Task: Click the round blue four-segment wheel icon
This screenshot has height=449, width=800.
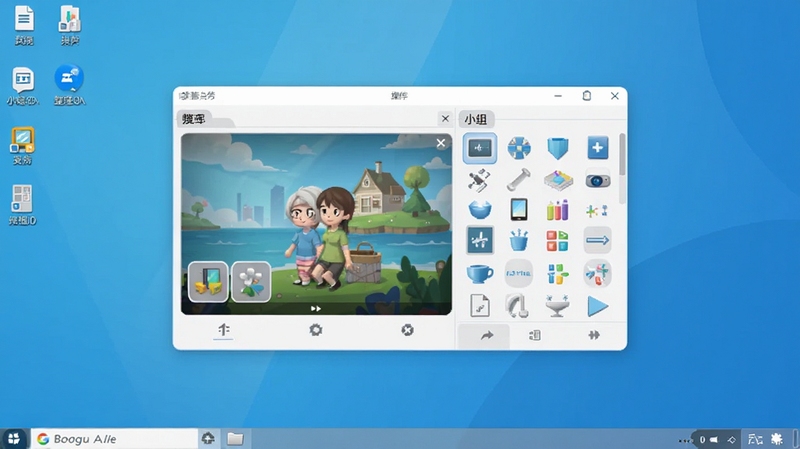Action: point(519,148)
